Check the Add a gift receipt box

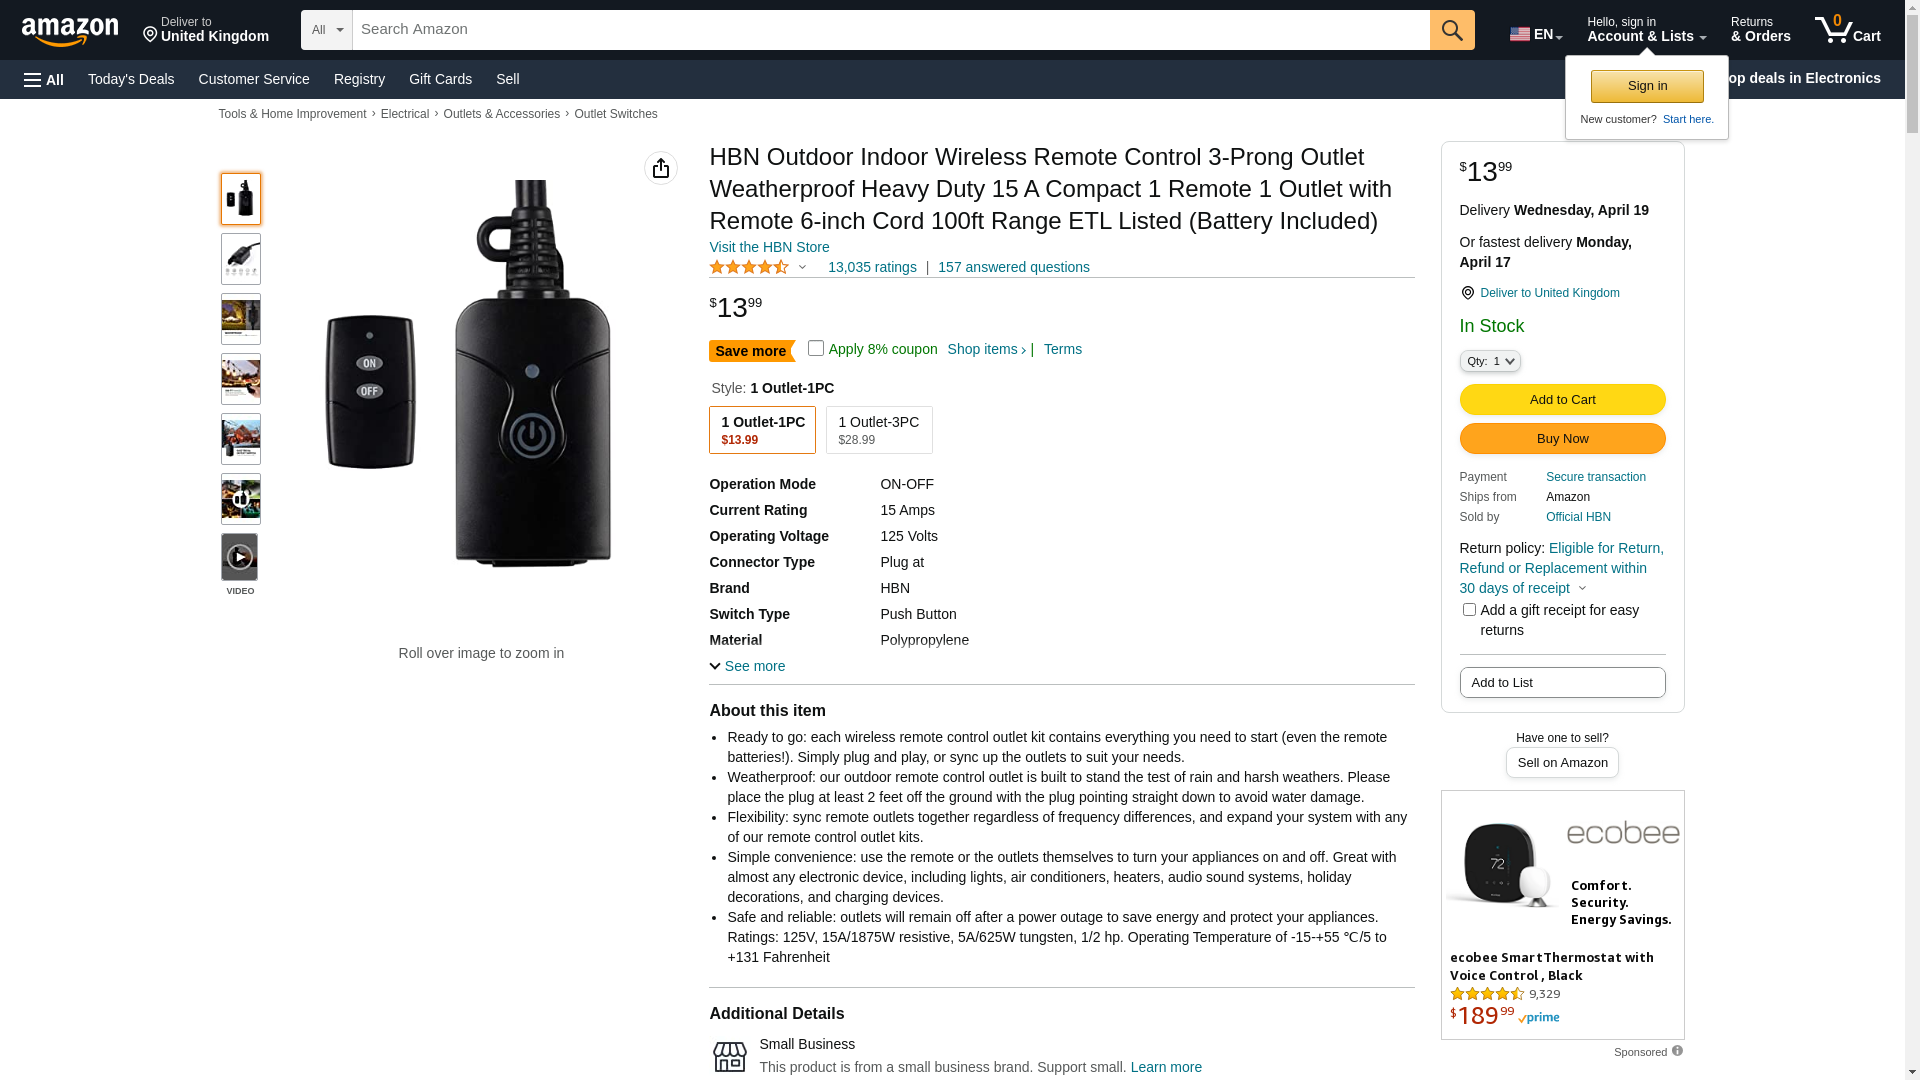pos(1469,610)
